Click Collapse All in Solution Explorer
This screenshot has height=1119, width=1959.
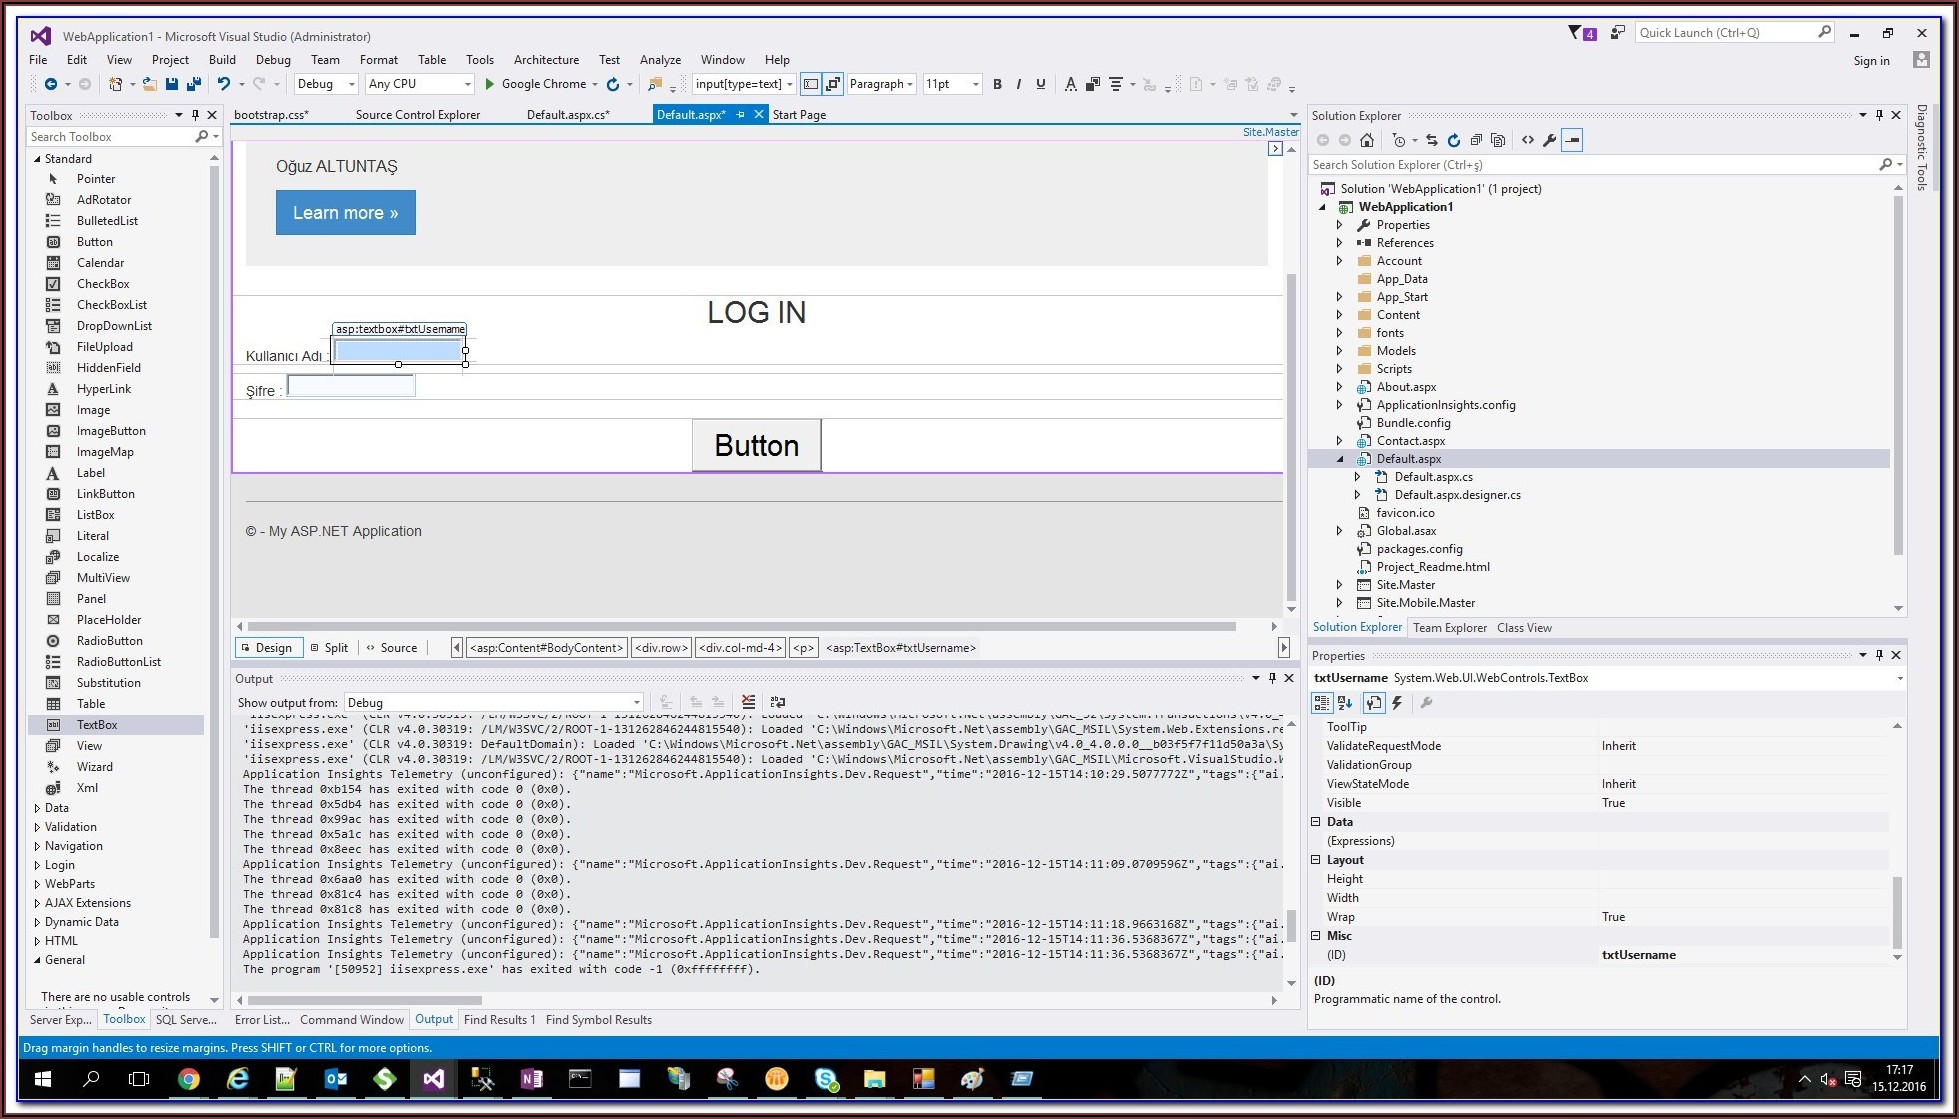pyautogui.click(x=1475, y=140)
